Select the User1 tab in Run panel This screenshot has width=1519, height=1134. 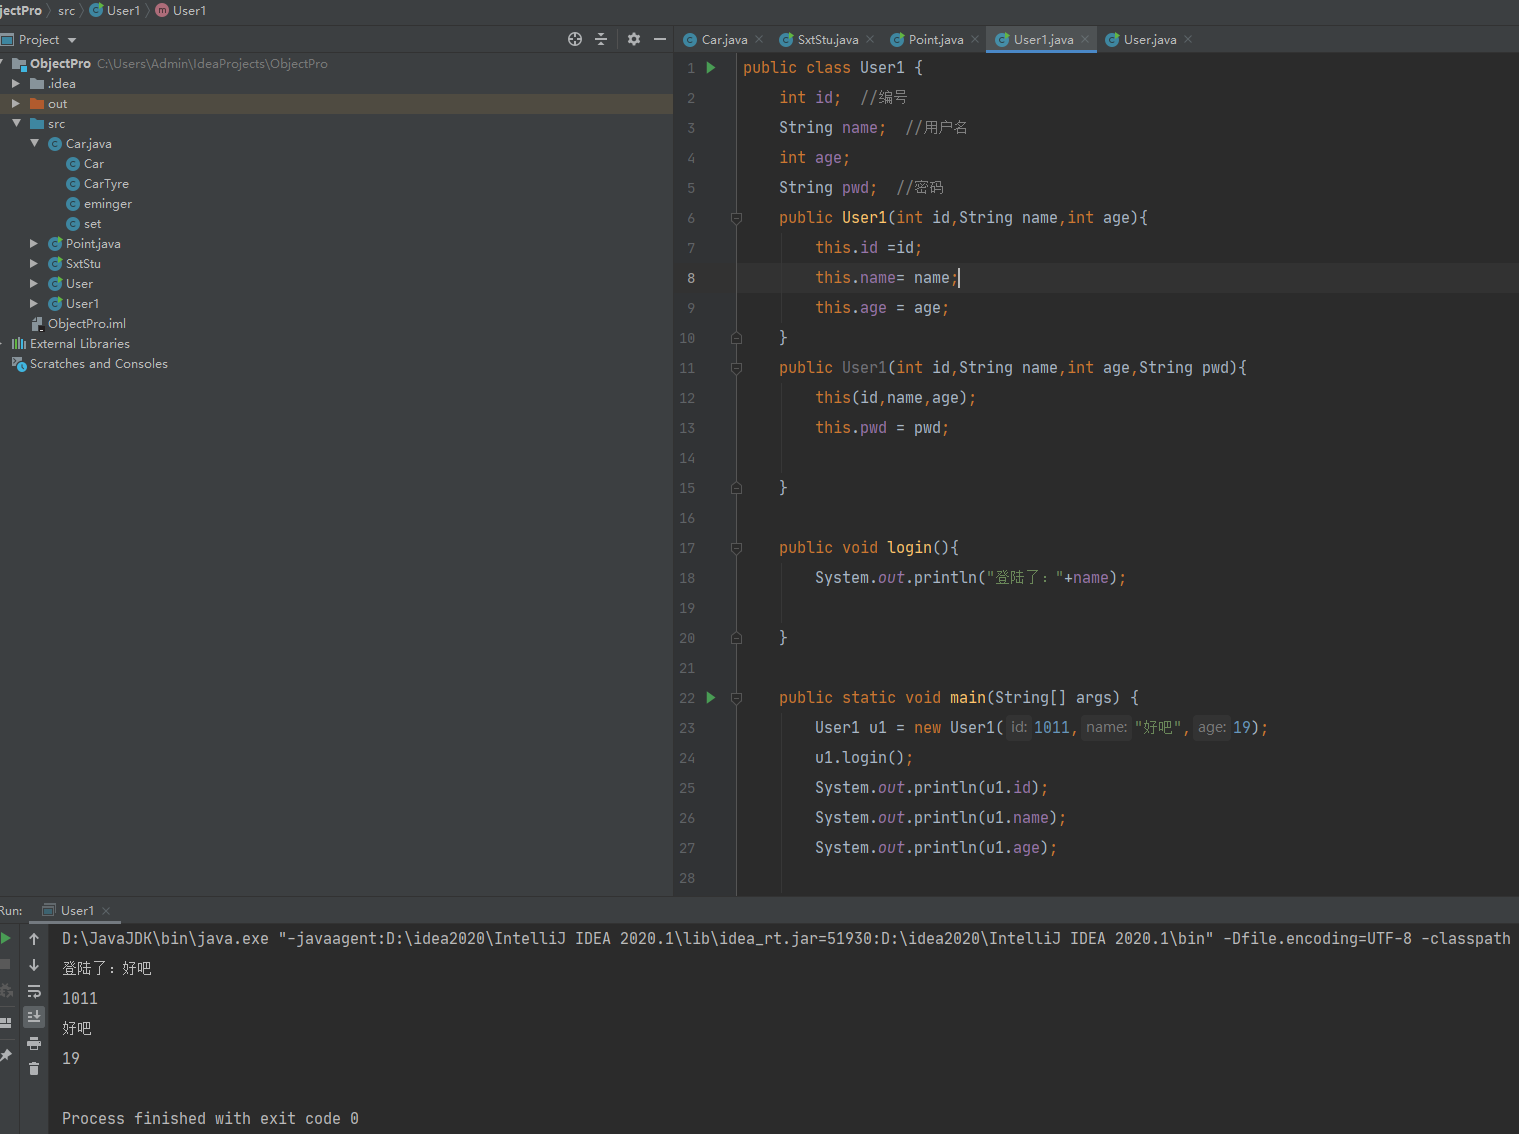pyautogui.click(x=76, y=911)
